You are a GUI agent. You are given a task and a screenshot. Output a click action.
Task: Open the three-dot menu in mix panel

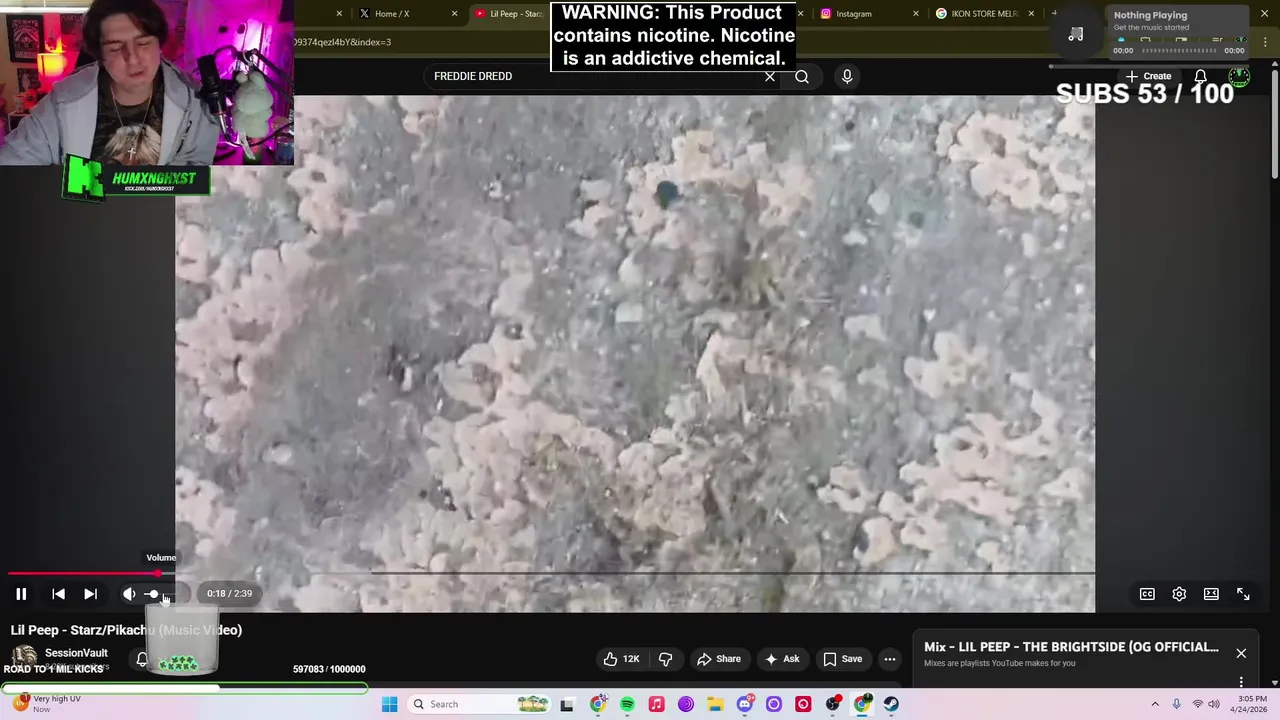coord(1241,682)
